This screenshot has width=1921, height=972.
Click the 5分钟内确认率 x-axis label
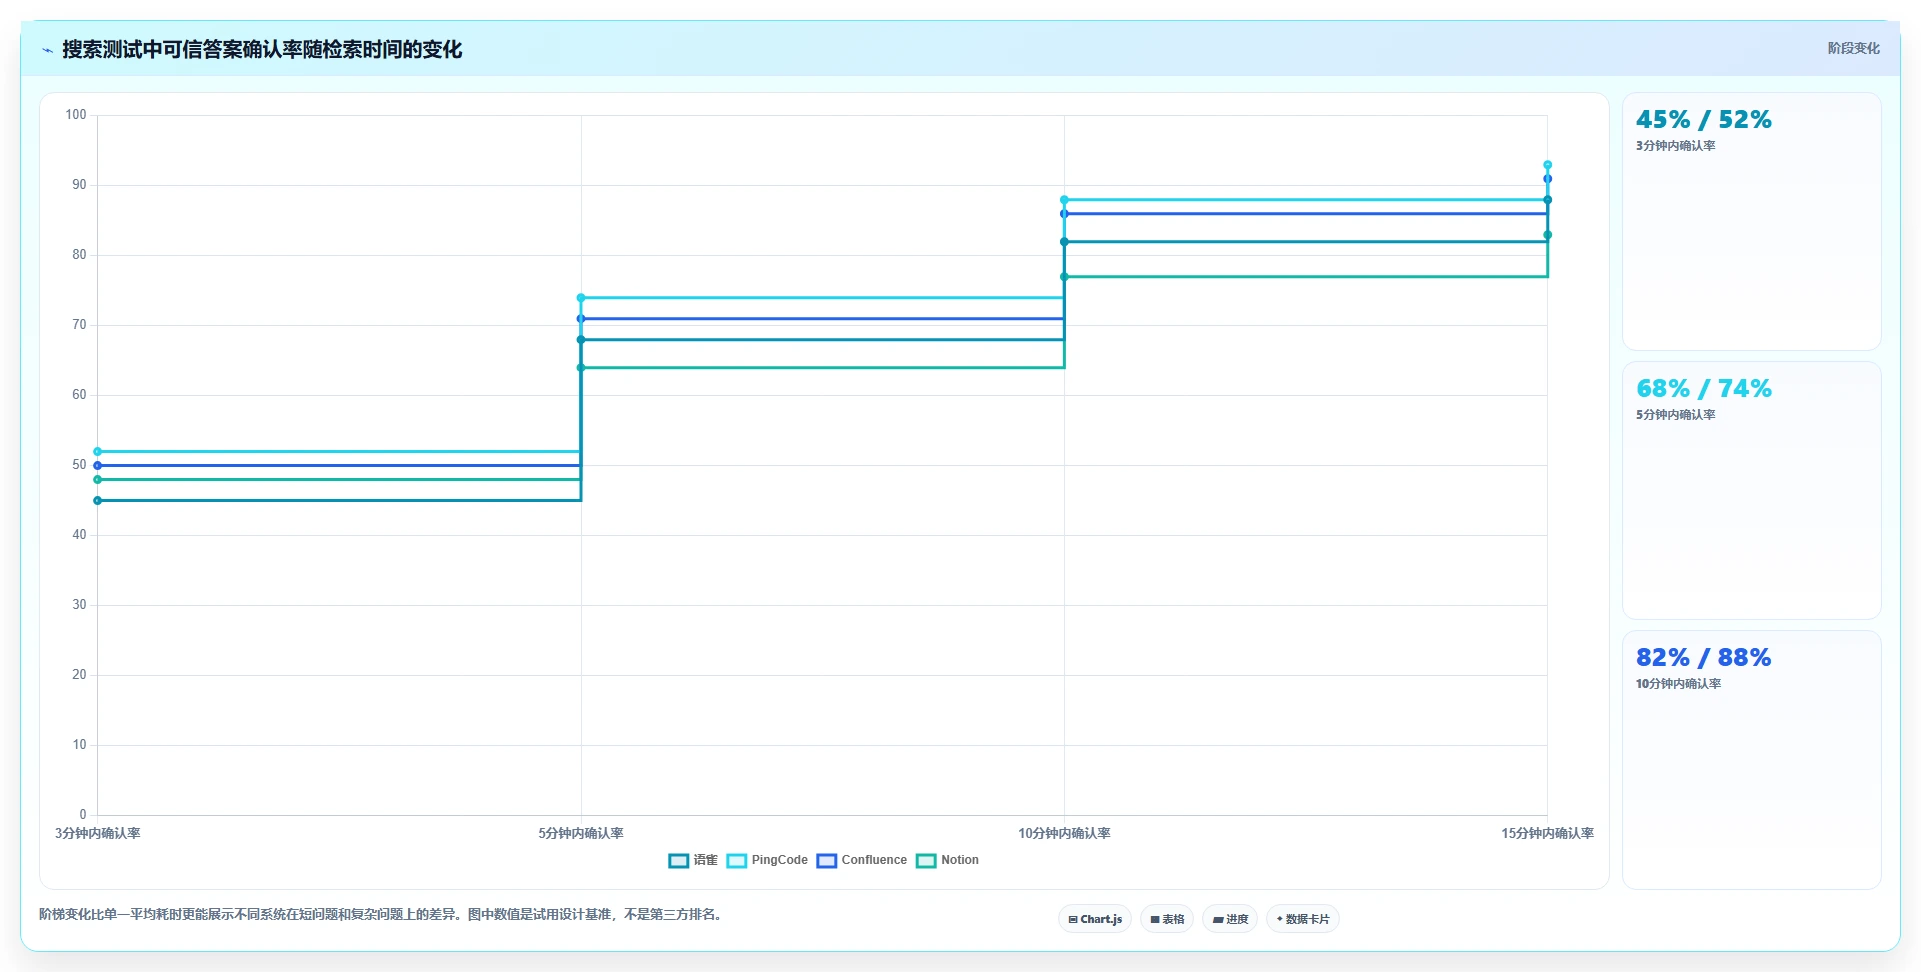pyautogui.click(x=581, y=833)
